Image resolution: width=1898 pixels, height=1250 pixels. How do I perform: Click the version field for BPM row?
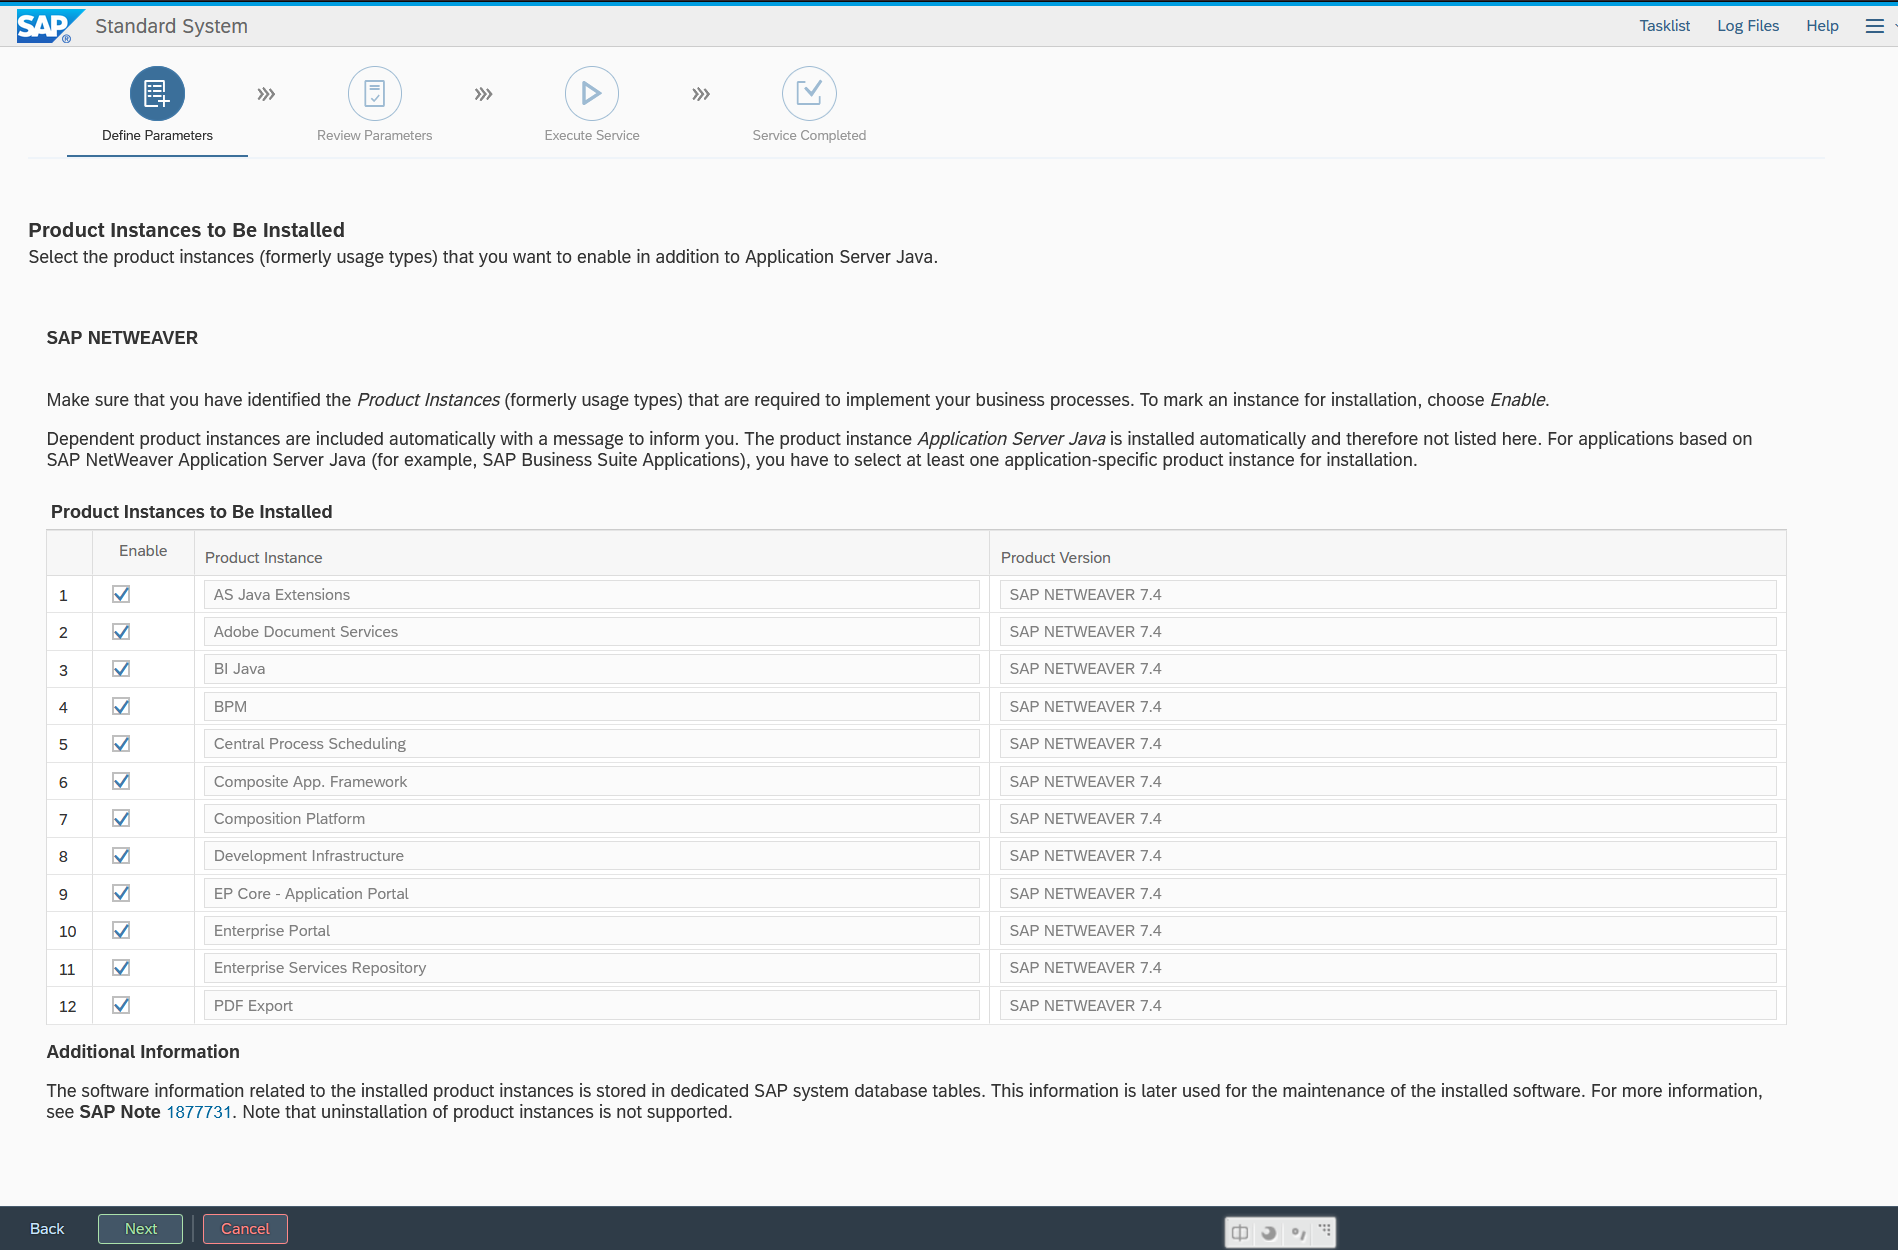click(x=1388, y=707)
